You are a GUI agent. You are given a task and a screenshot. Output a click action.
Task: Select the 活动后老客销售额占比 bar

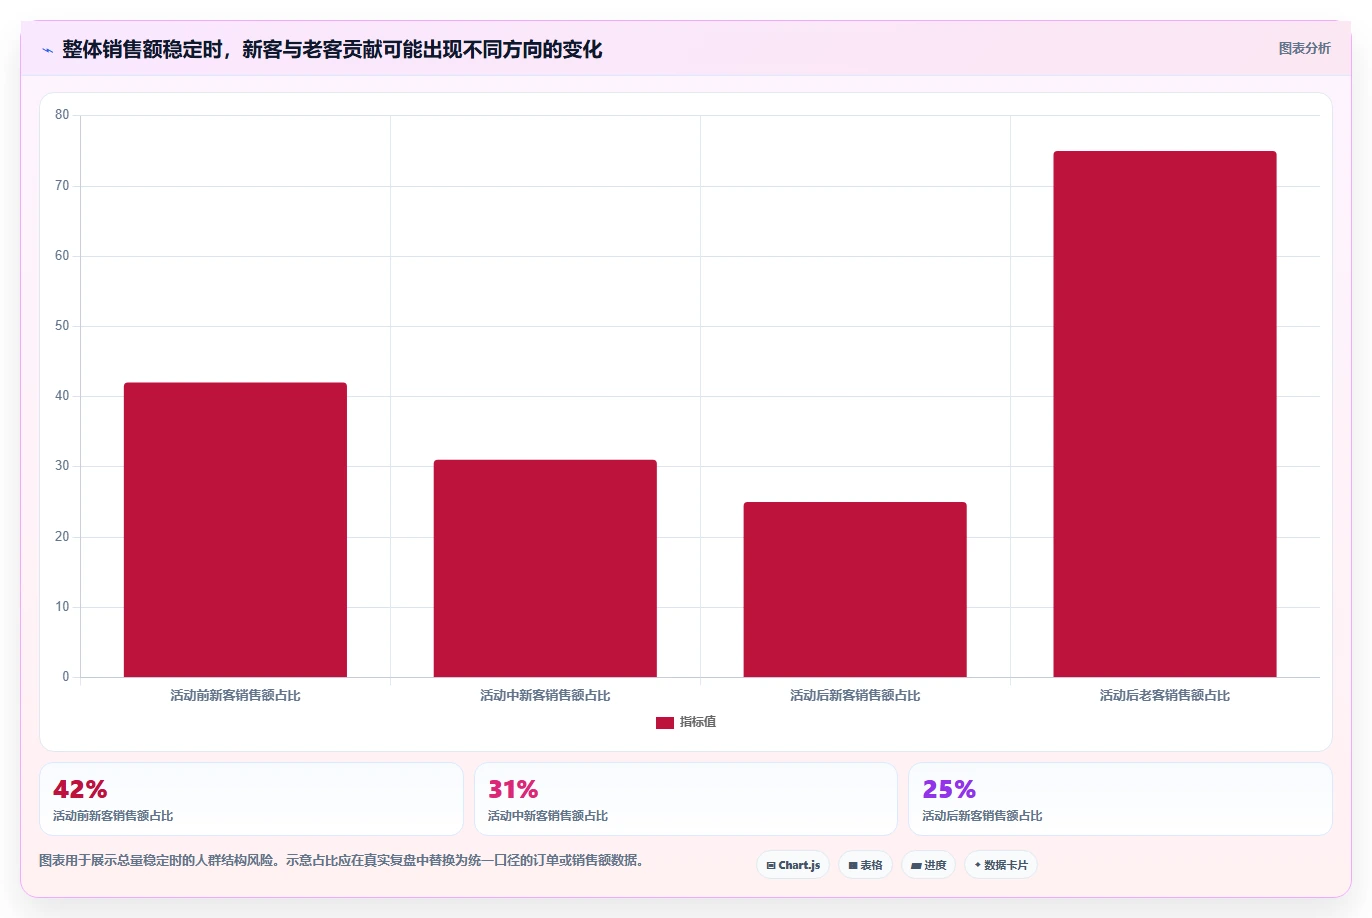pos(1165,414)
